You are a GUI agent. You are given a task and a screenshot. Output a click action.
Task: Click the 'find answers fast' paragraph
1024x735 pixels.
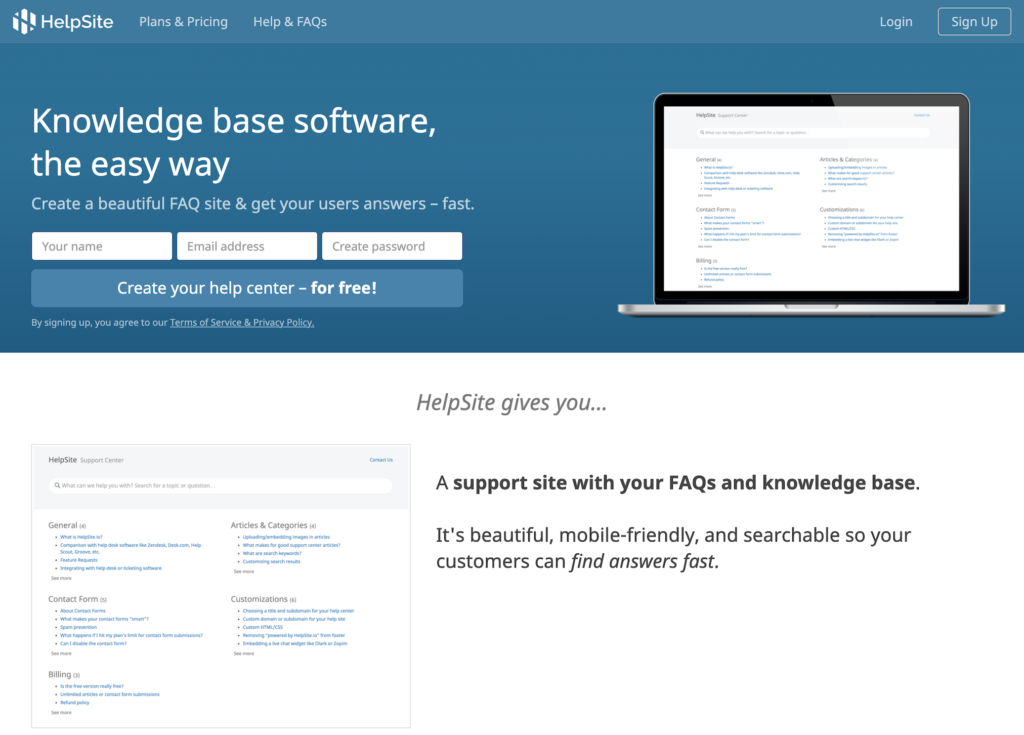coord(673,548)
